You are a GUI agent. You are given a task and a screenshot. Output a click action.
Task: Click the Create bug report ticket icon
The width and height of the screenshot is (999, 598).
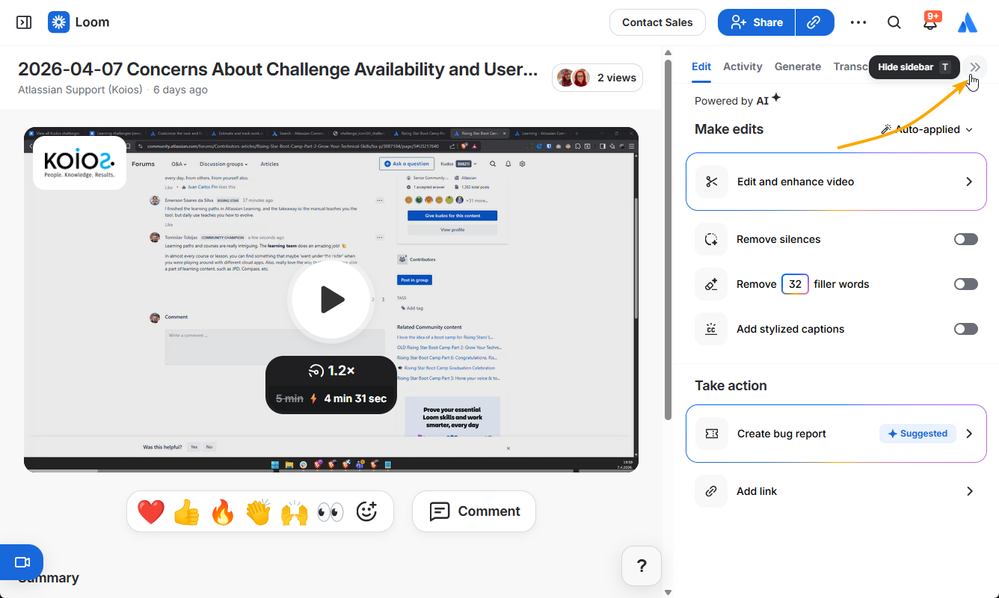tap(712, 434)
